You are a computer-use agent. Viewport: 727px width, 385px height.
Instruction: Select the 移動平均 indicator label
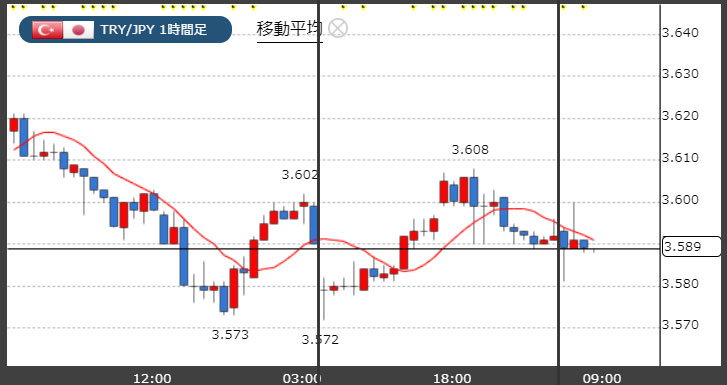pos(289,29)
